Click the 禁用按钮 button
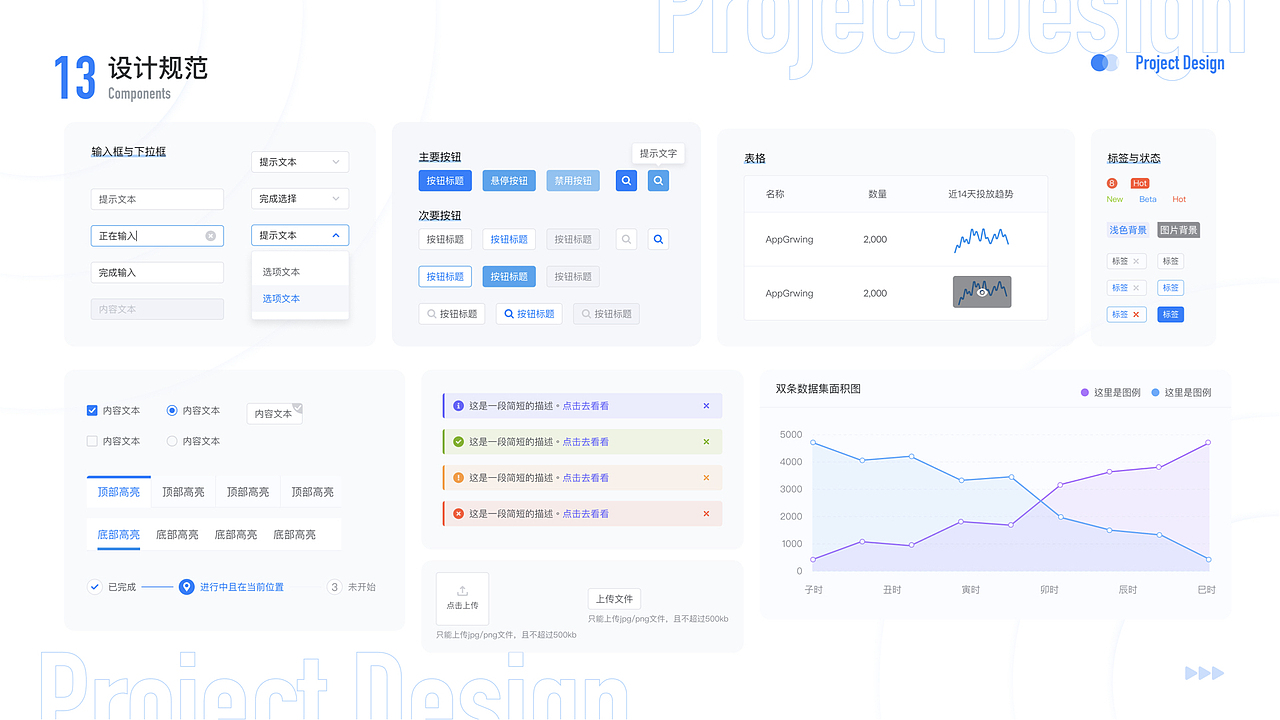 573,181
